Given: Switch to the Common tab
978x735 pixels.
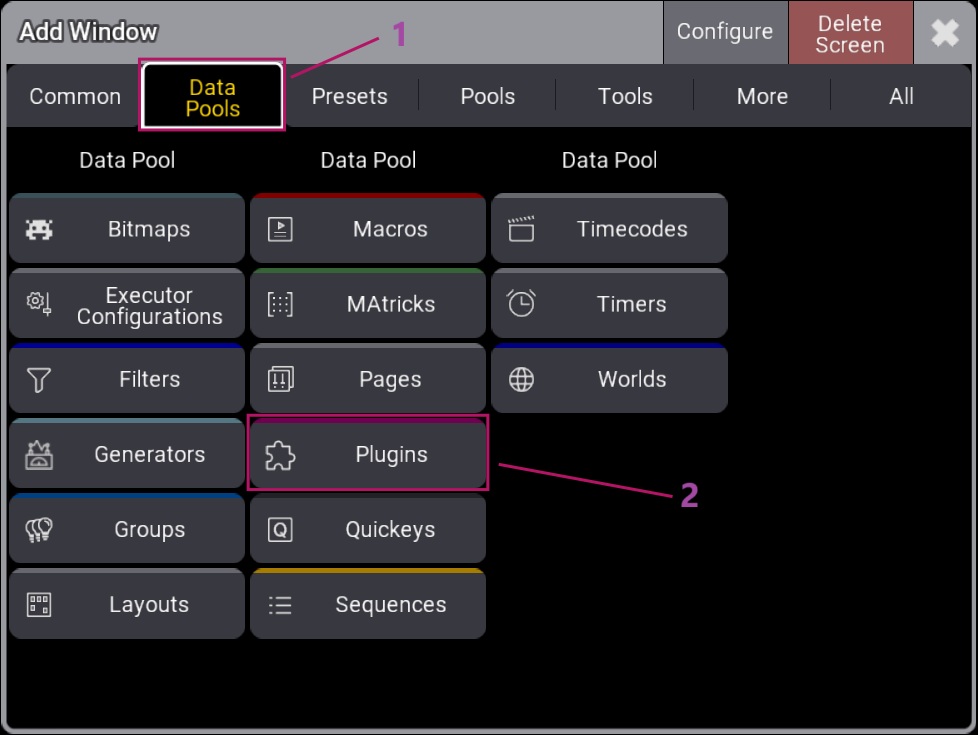Looking at the screenshot, I should tap(75, 96).
